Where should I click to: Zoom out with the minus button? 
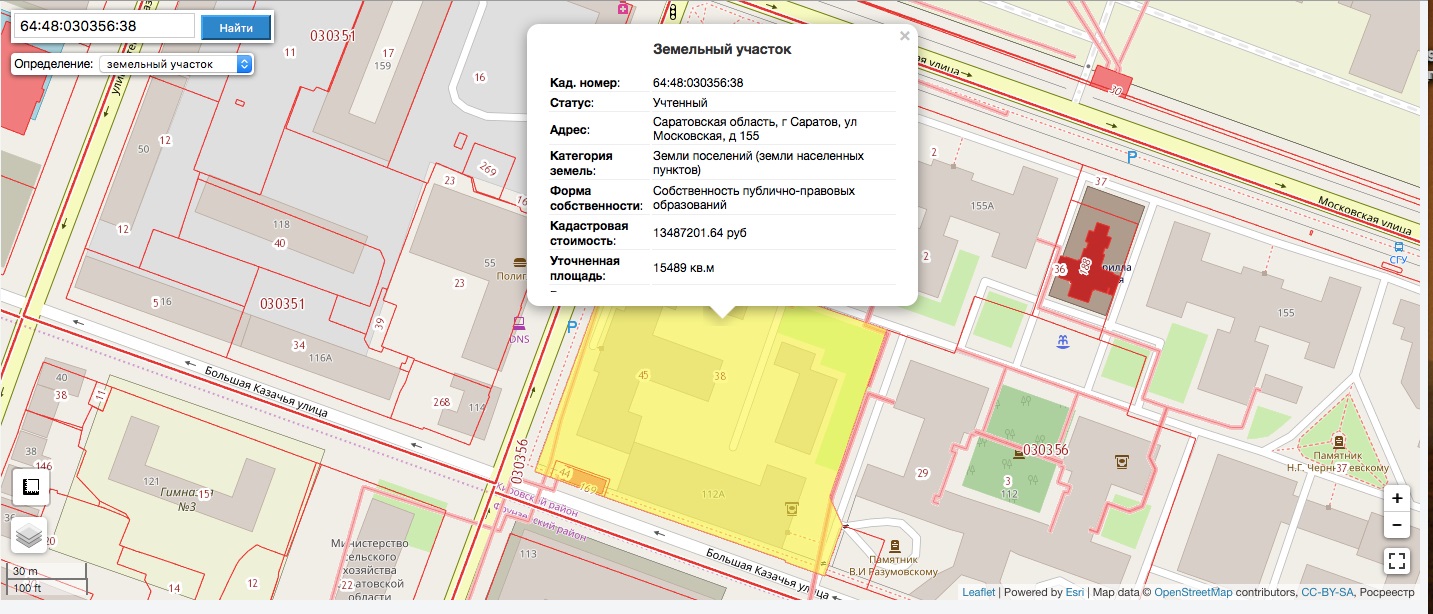pyautogui.click(x=1397, y=525)
